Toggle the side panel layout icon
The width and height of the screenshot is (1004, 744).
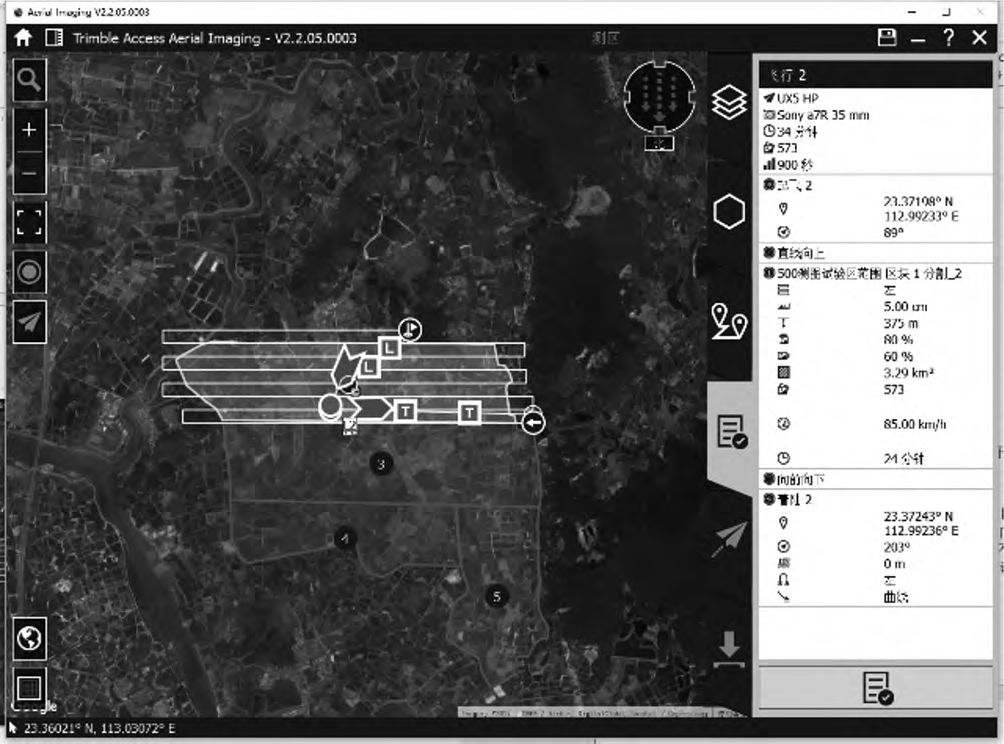pos(54,38)
